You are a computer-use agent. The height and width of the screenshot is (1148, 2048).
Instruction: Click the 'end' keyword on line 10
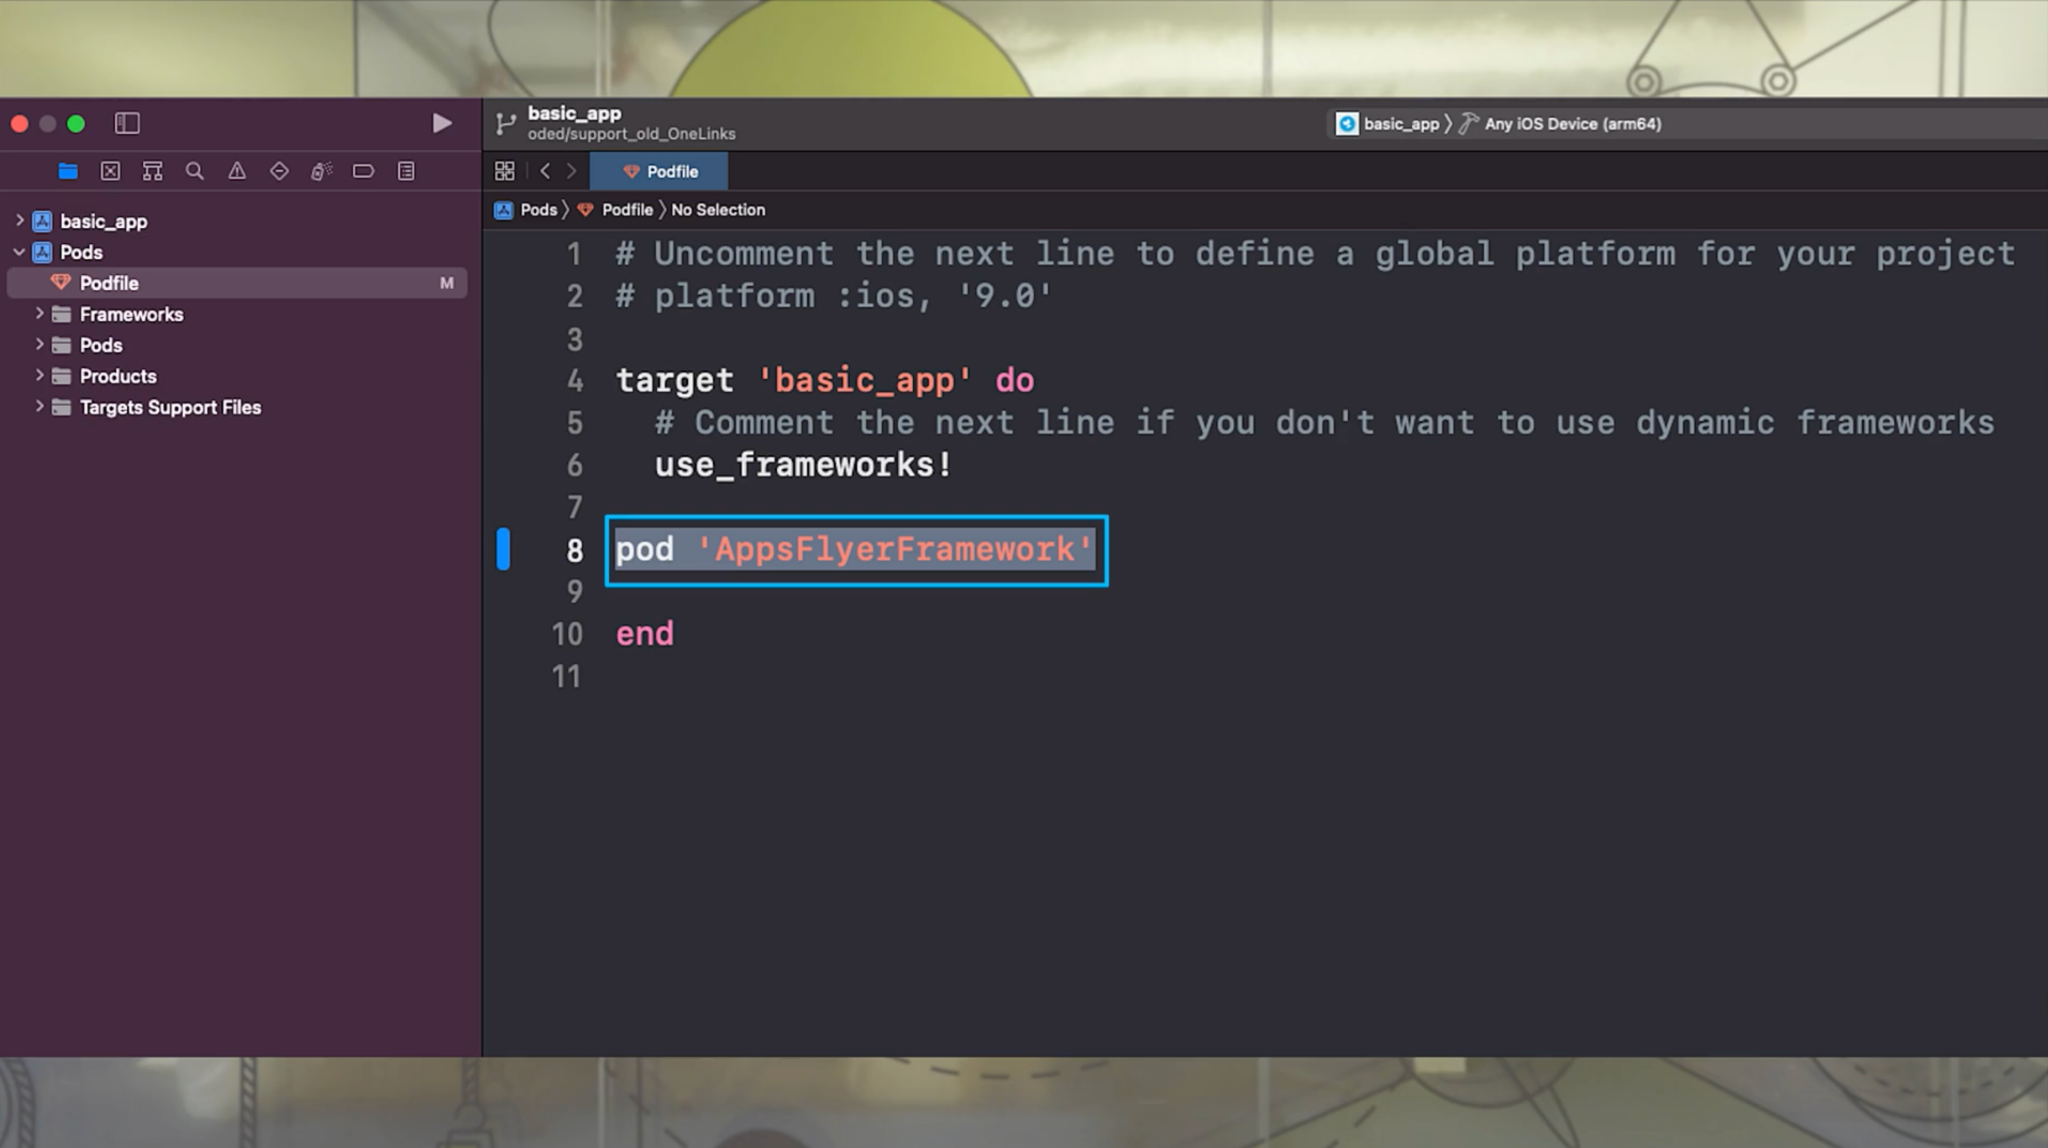pos(645,634)
